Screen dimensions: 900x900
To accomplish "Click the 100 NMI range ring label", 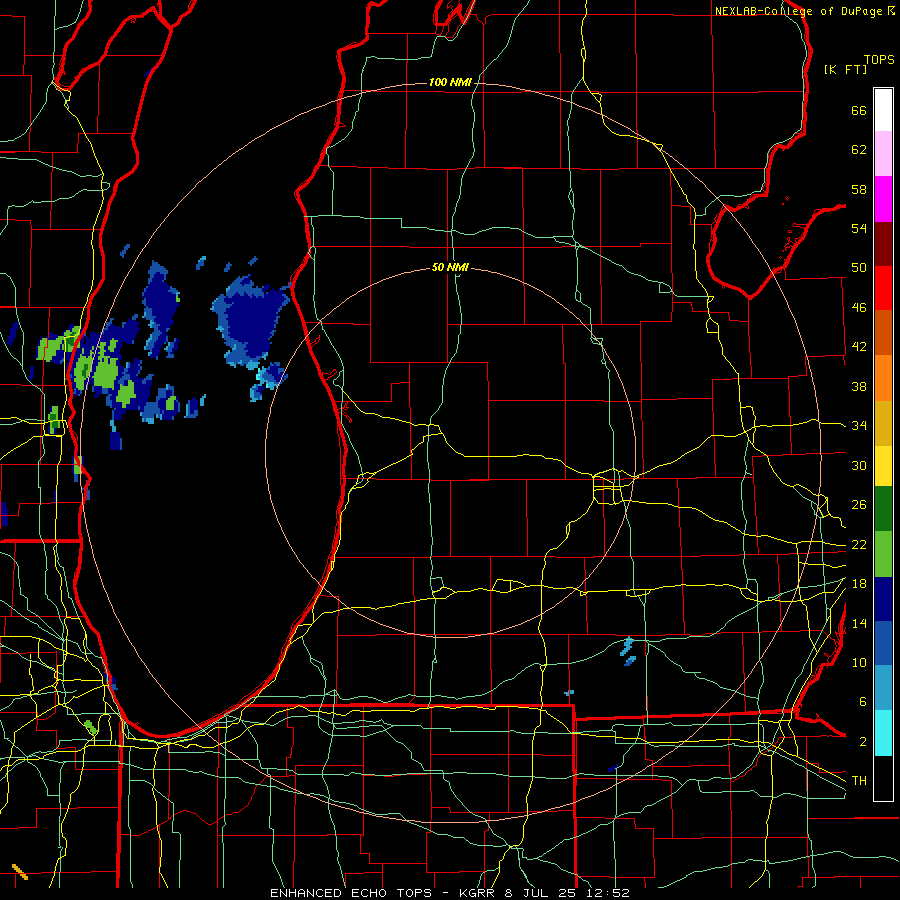I will pos(450,83).
